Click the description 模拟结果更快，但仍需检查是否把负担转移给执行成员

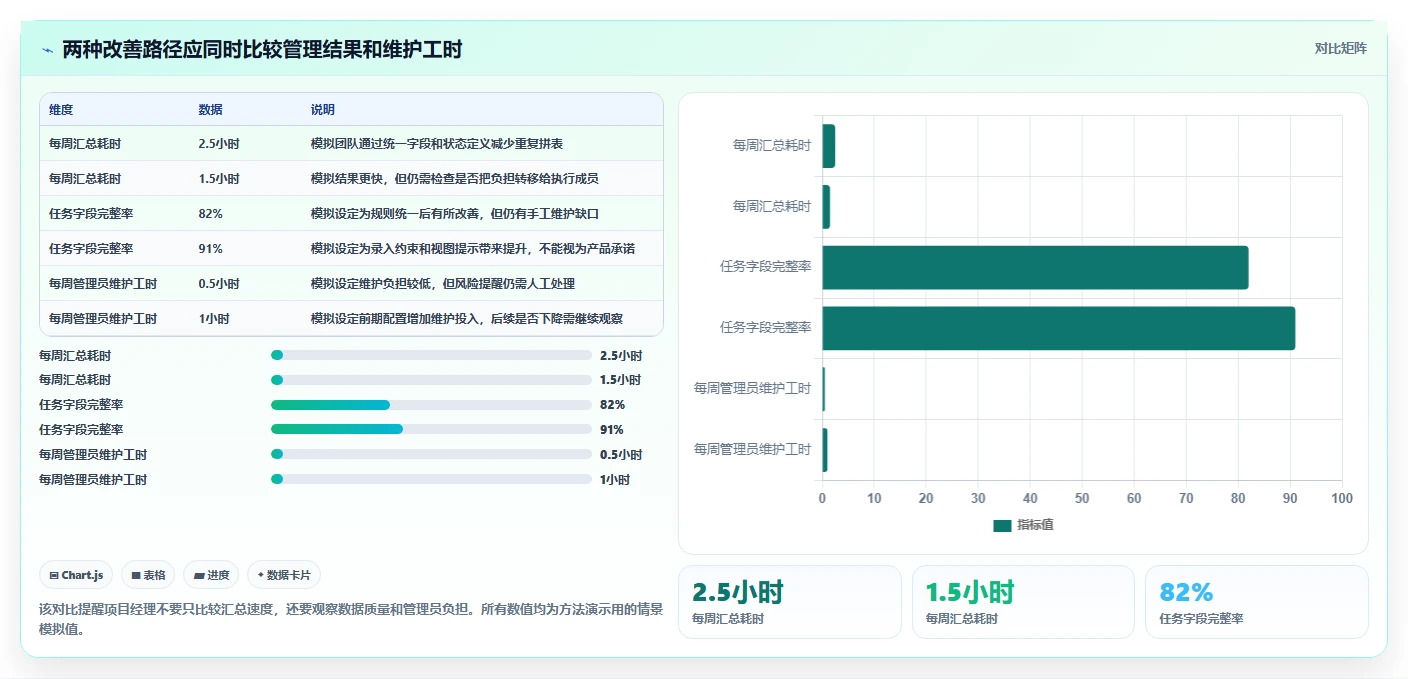tap(455, 179)
